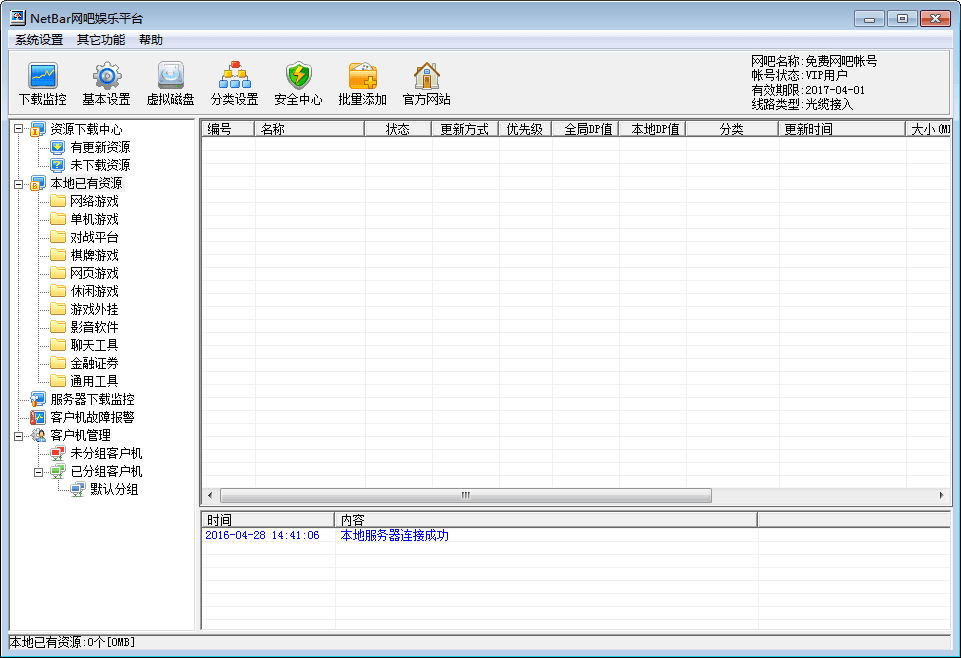
Task: Click the 基本设置 gear icon
Action: 106,84
